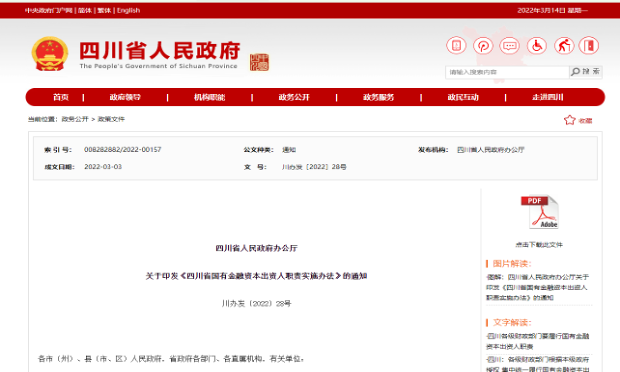Viewport: 620px width, 372px height.
Task: Click the 文字解读 section heading
Action: (x=512, y=323)
